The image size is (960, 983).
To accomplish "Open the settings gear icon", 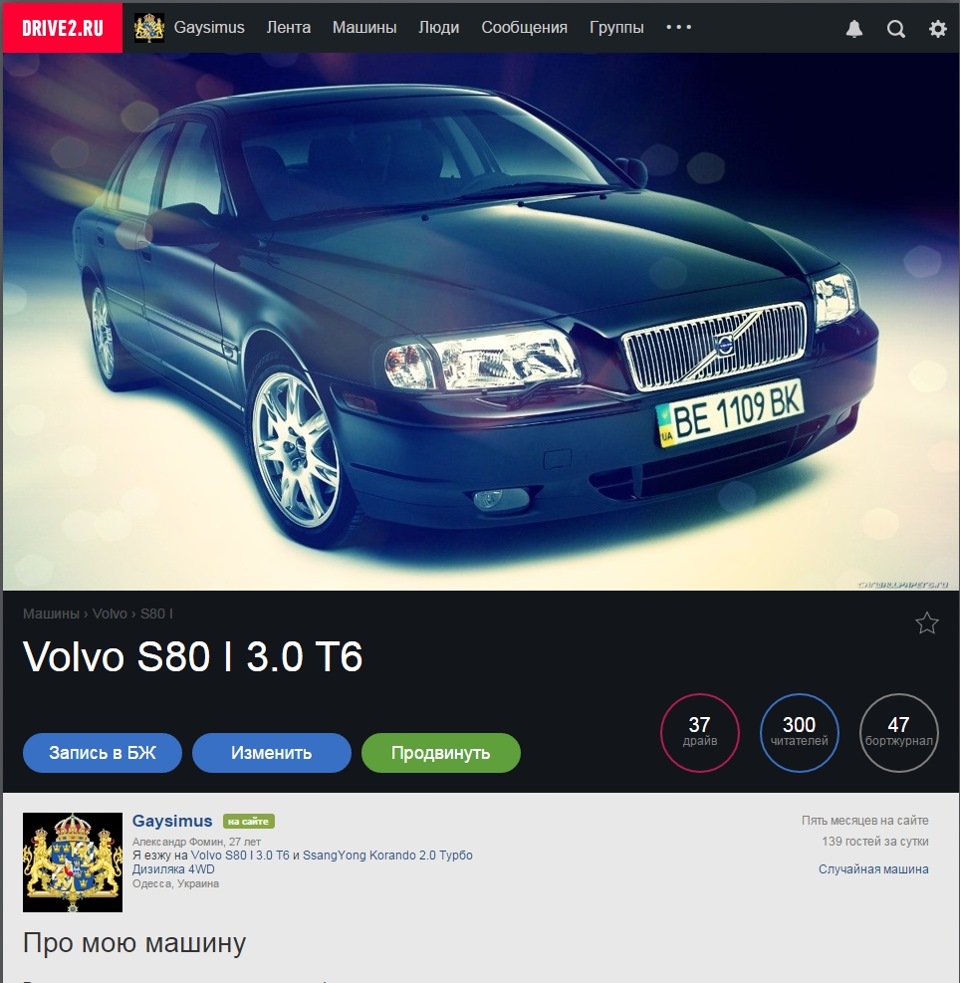I will [x=937, y=29].
